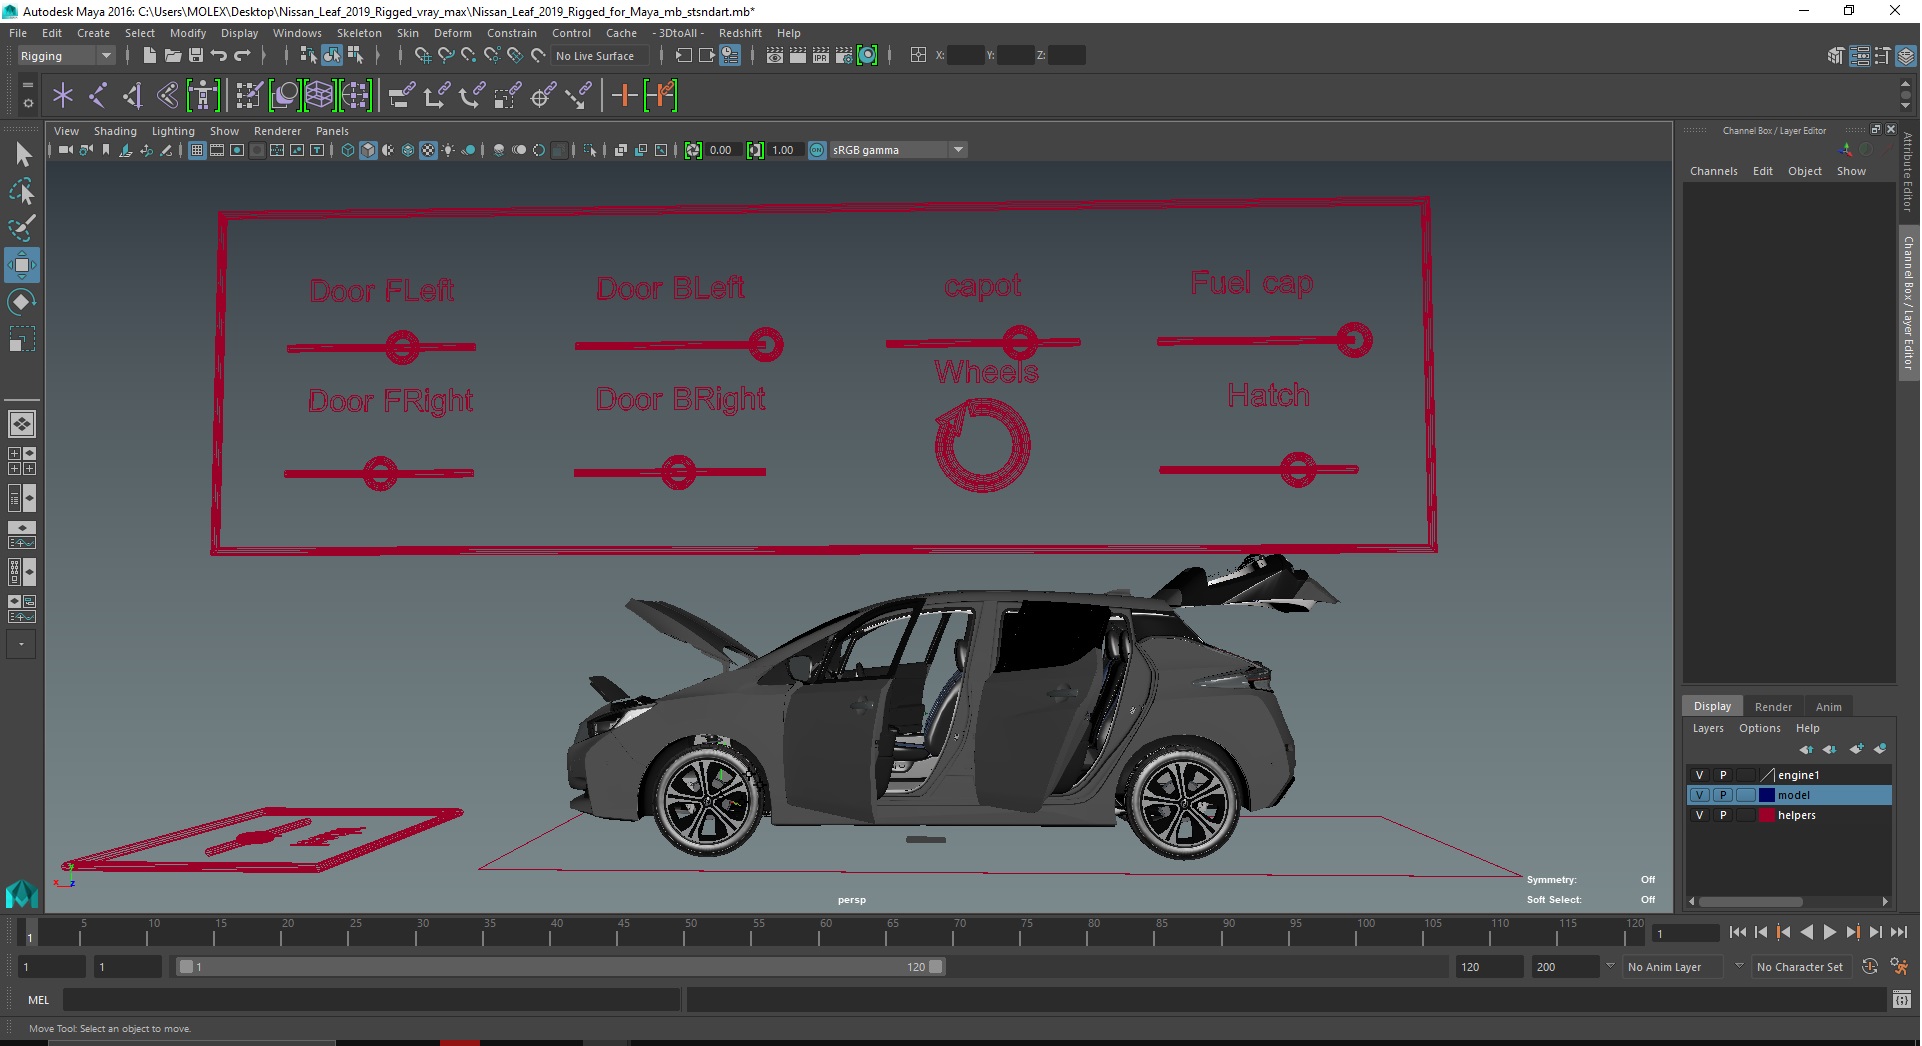The width and height of the screenshot is (1922, 1046).
Task: Open the Render View window icon
Action: 775,56
